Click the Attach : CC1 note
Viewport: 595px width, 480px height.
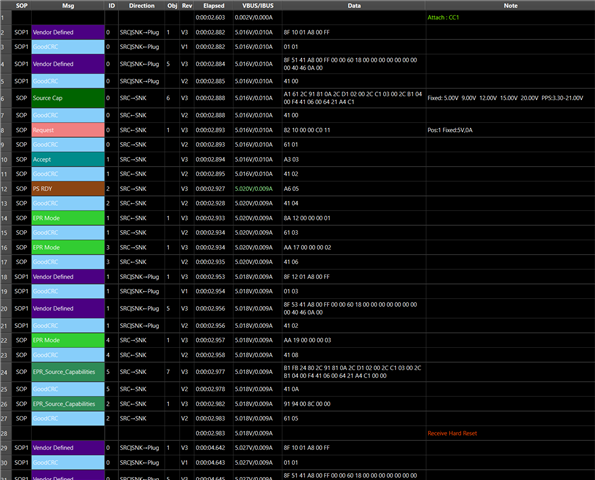(x=443, y=17)
